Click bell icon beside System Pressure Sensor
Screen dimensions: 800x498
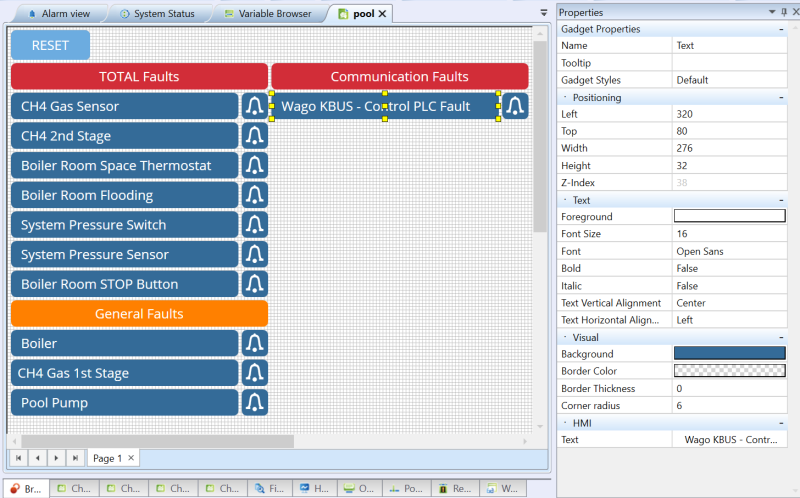255,254
